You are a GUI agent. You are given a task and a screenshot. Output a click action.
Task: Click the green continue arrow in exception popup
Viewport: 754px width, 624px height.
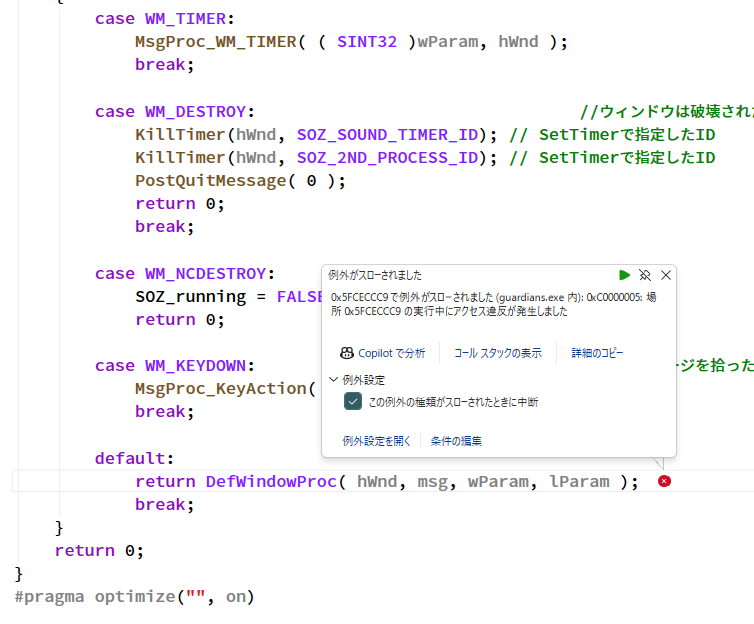(624, 275)
